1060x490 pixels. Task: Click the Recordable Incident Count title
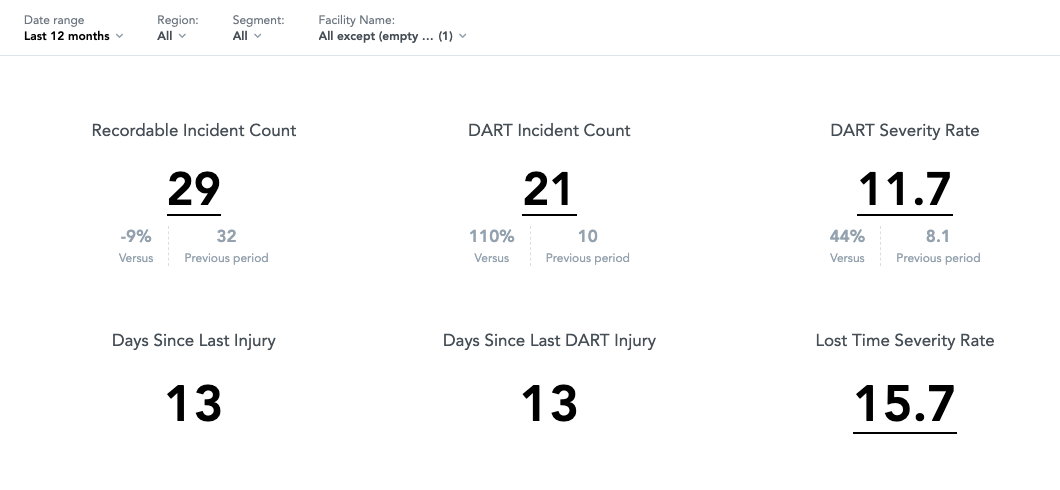[x=194, y=130]
